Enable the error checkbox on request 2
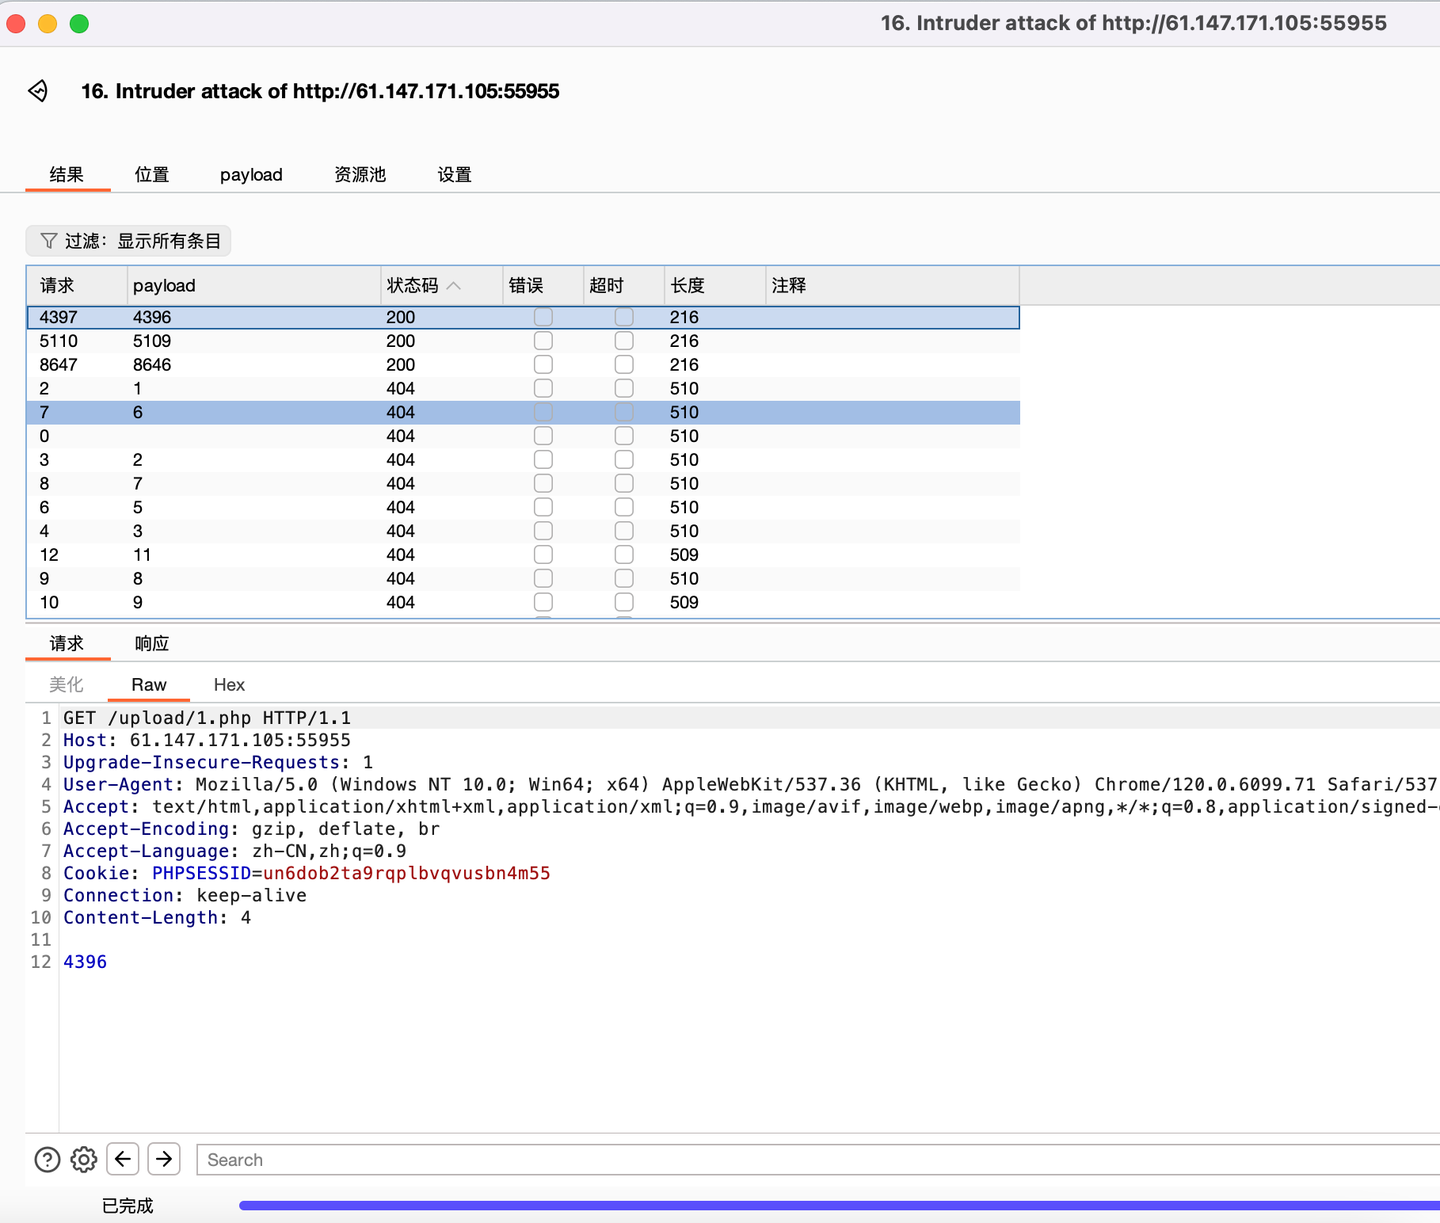This screenshot has height=1223, width=1440. click(x=543, y=388)
